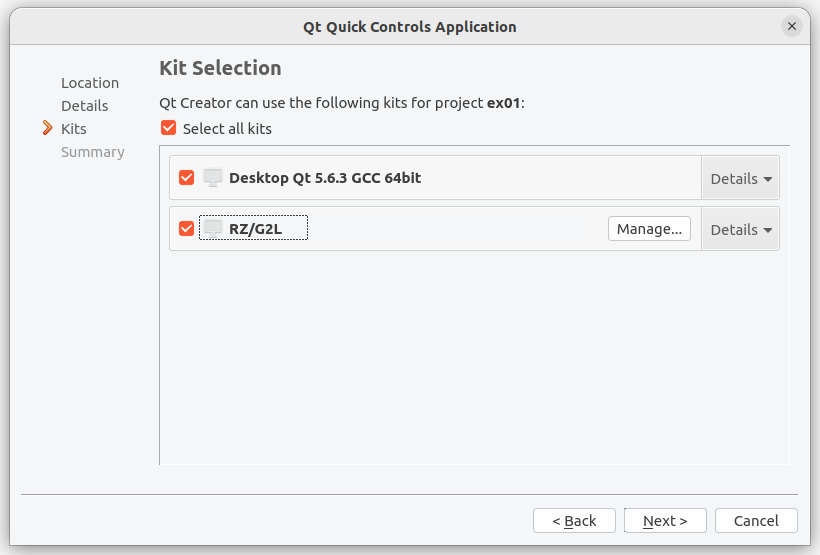This screenshot has width=820, height=555.
Task: Expand Details for the RZ/G2L kit
Action: click(x=741, y=229)
